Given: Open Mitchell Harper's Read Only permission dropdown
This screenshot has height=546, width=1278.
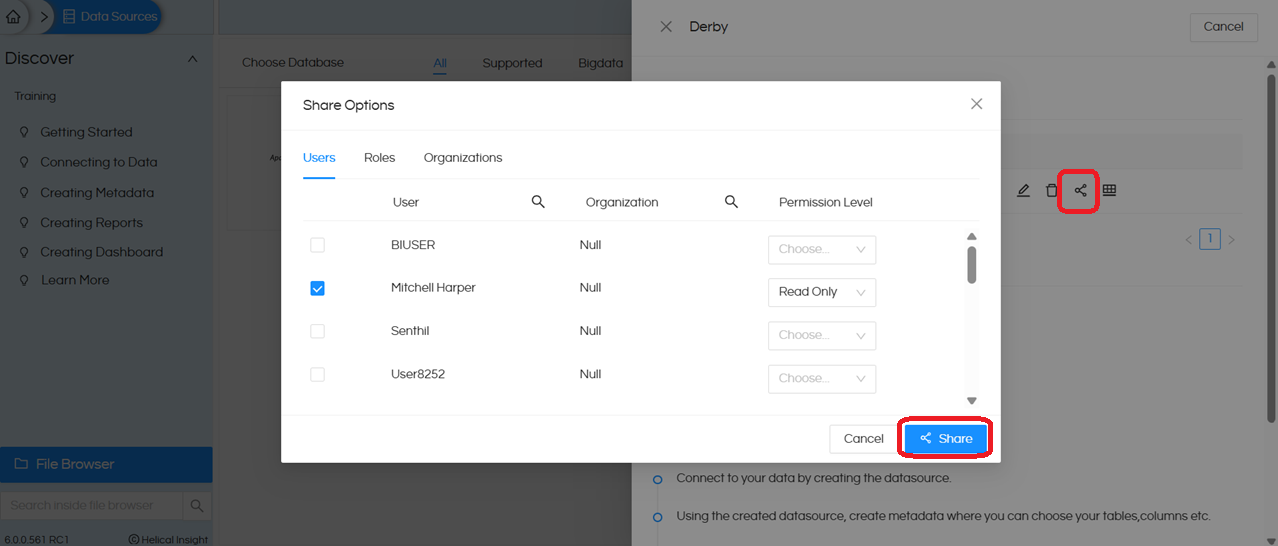Looking at the screenshot, I should click(x=821, y=292).
